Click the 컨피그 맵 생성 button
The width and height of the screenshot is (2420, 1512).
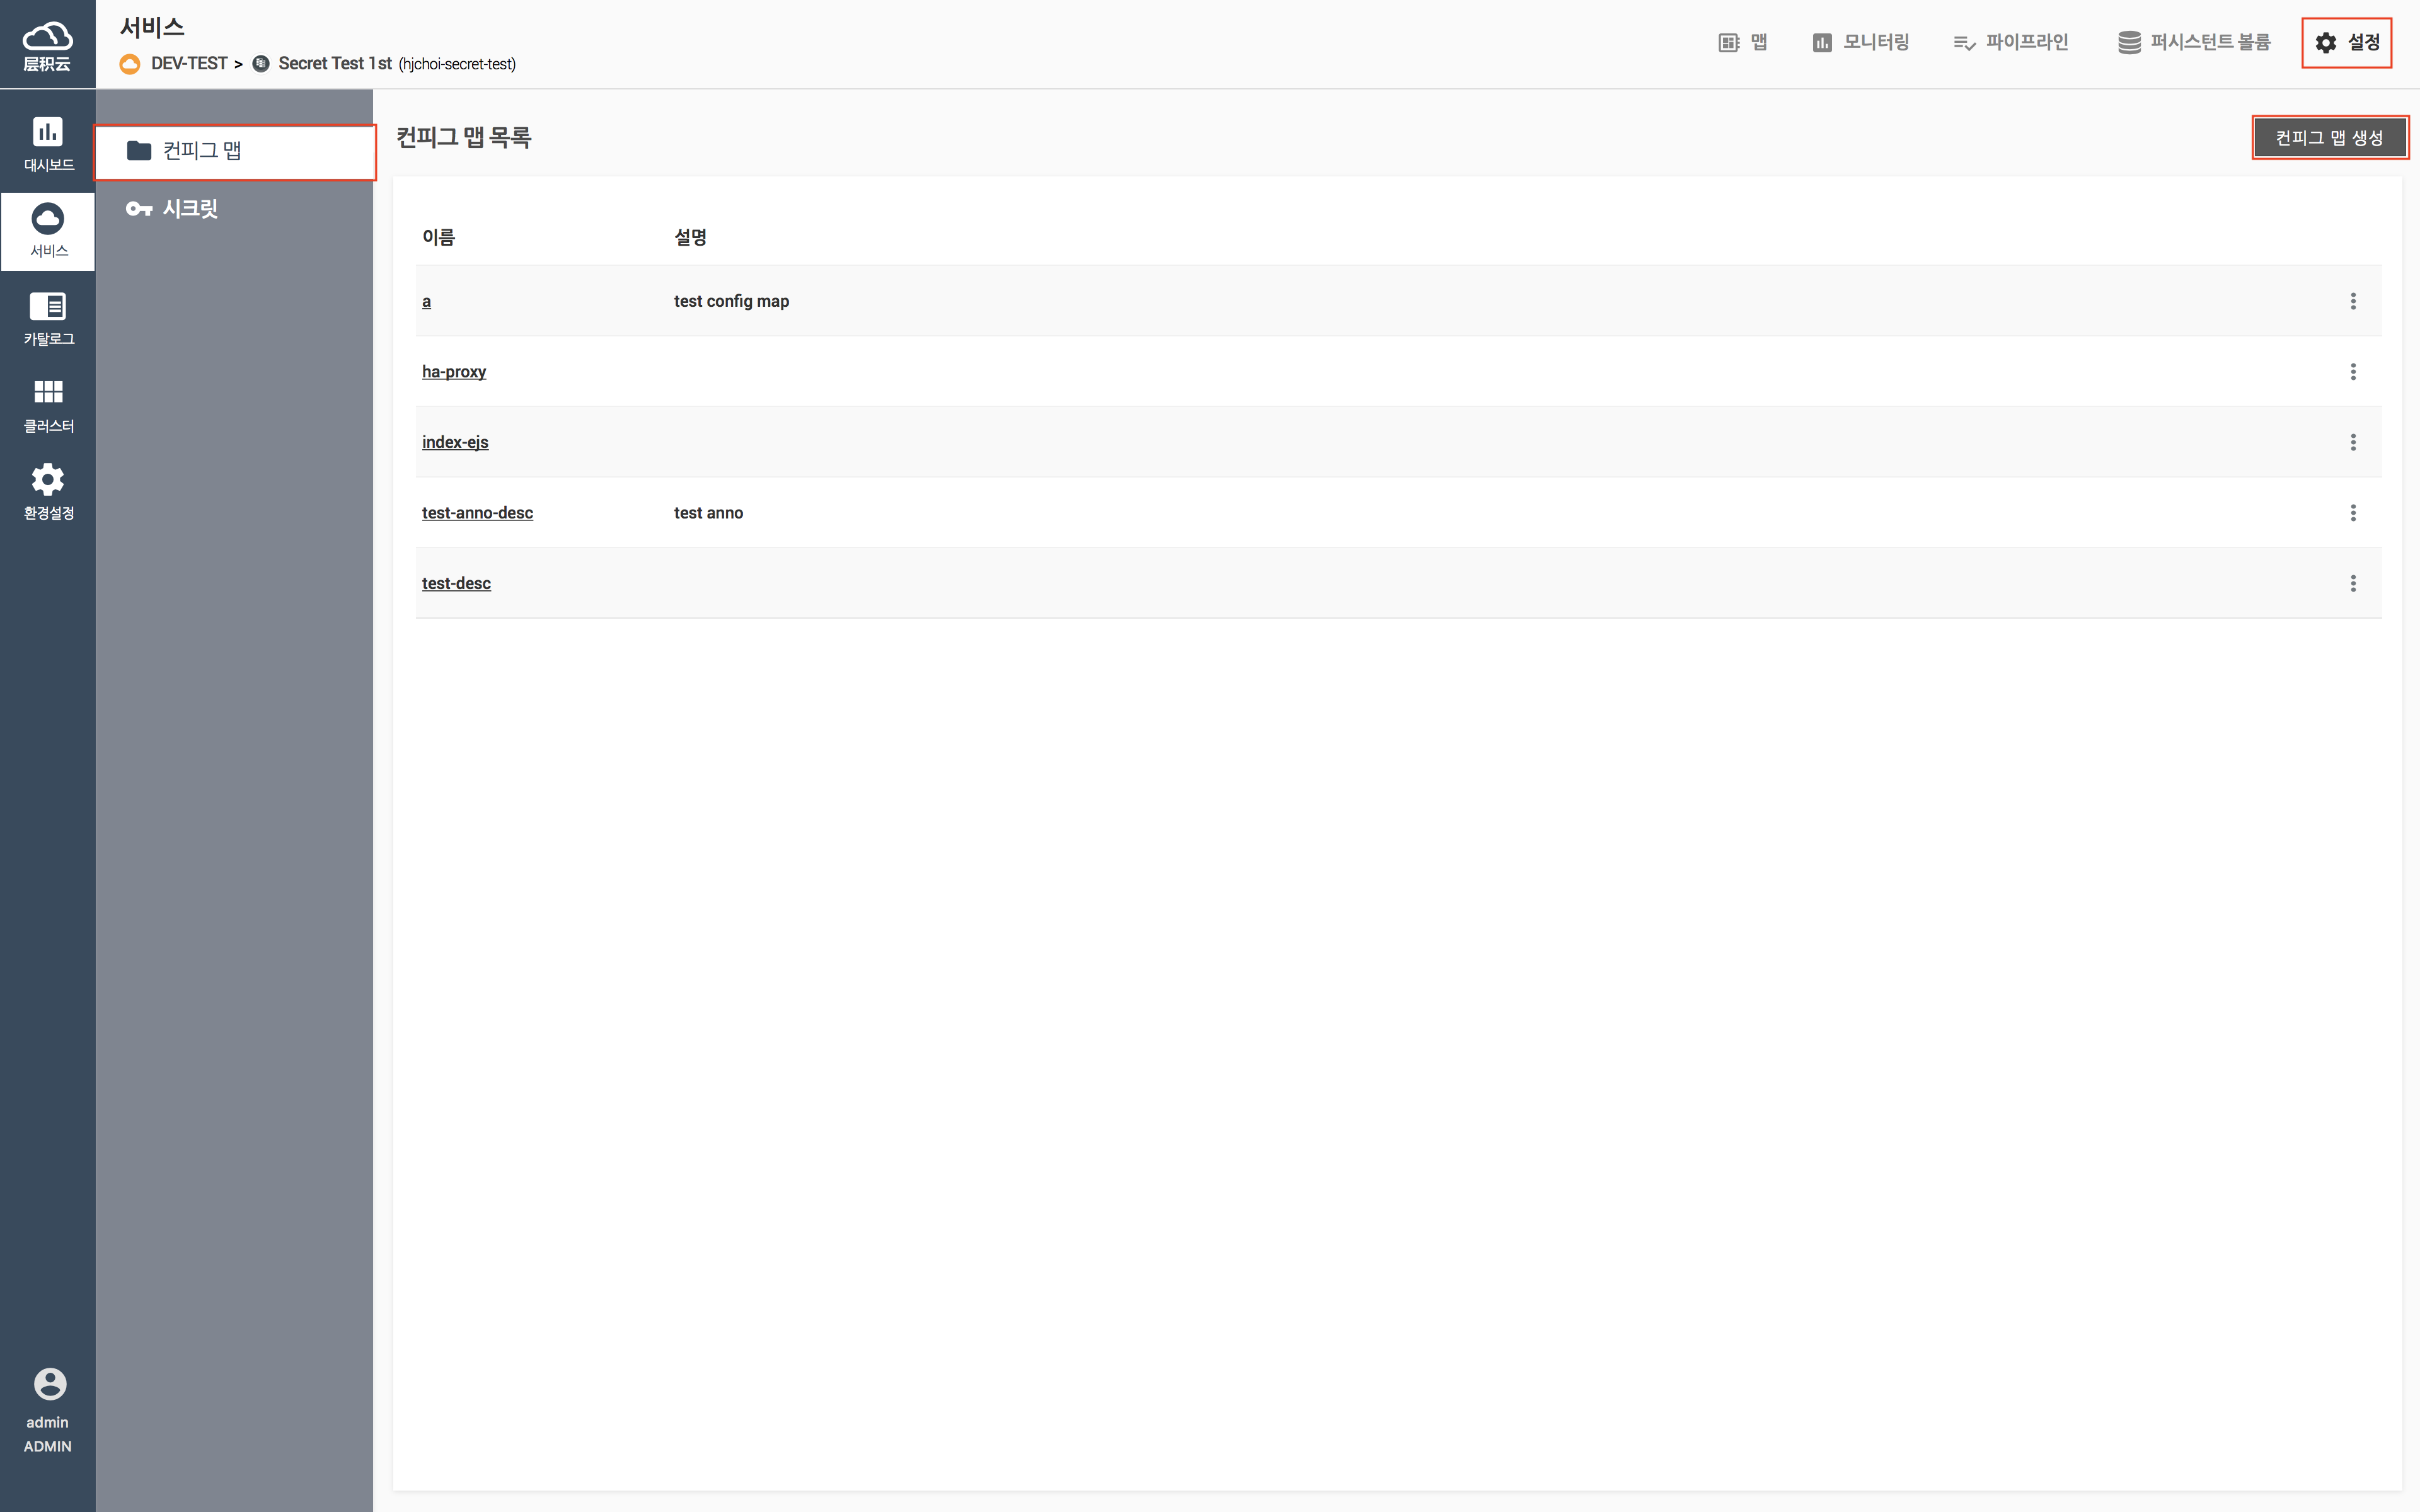click(2329, 137)
